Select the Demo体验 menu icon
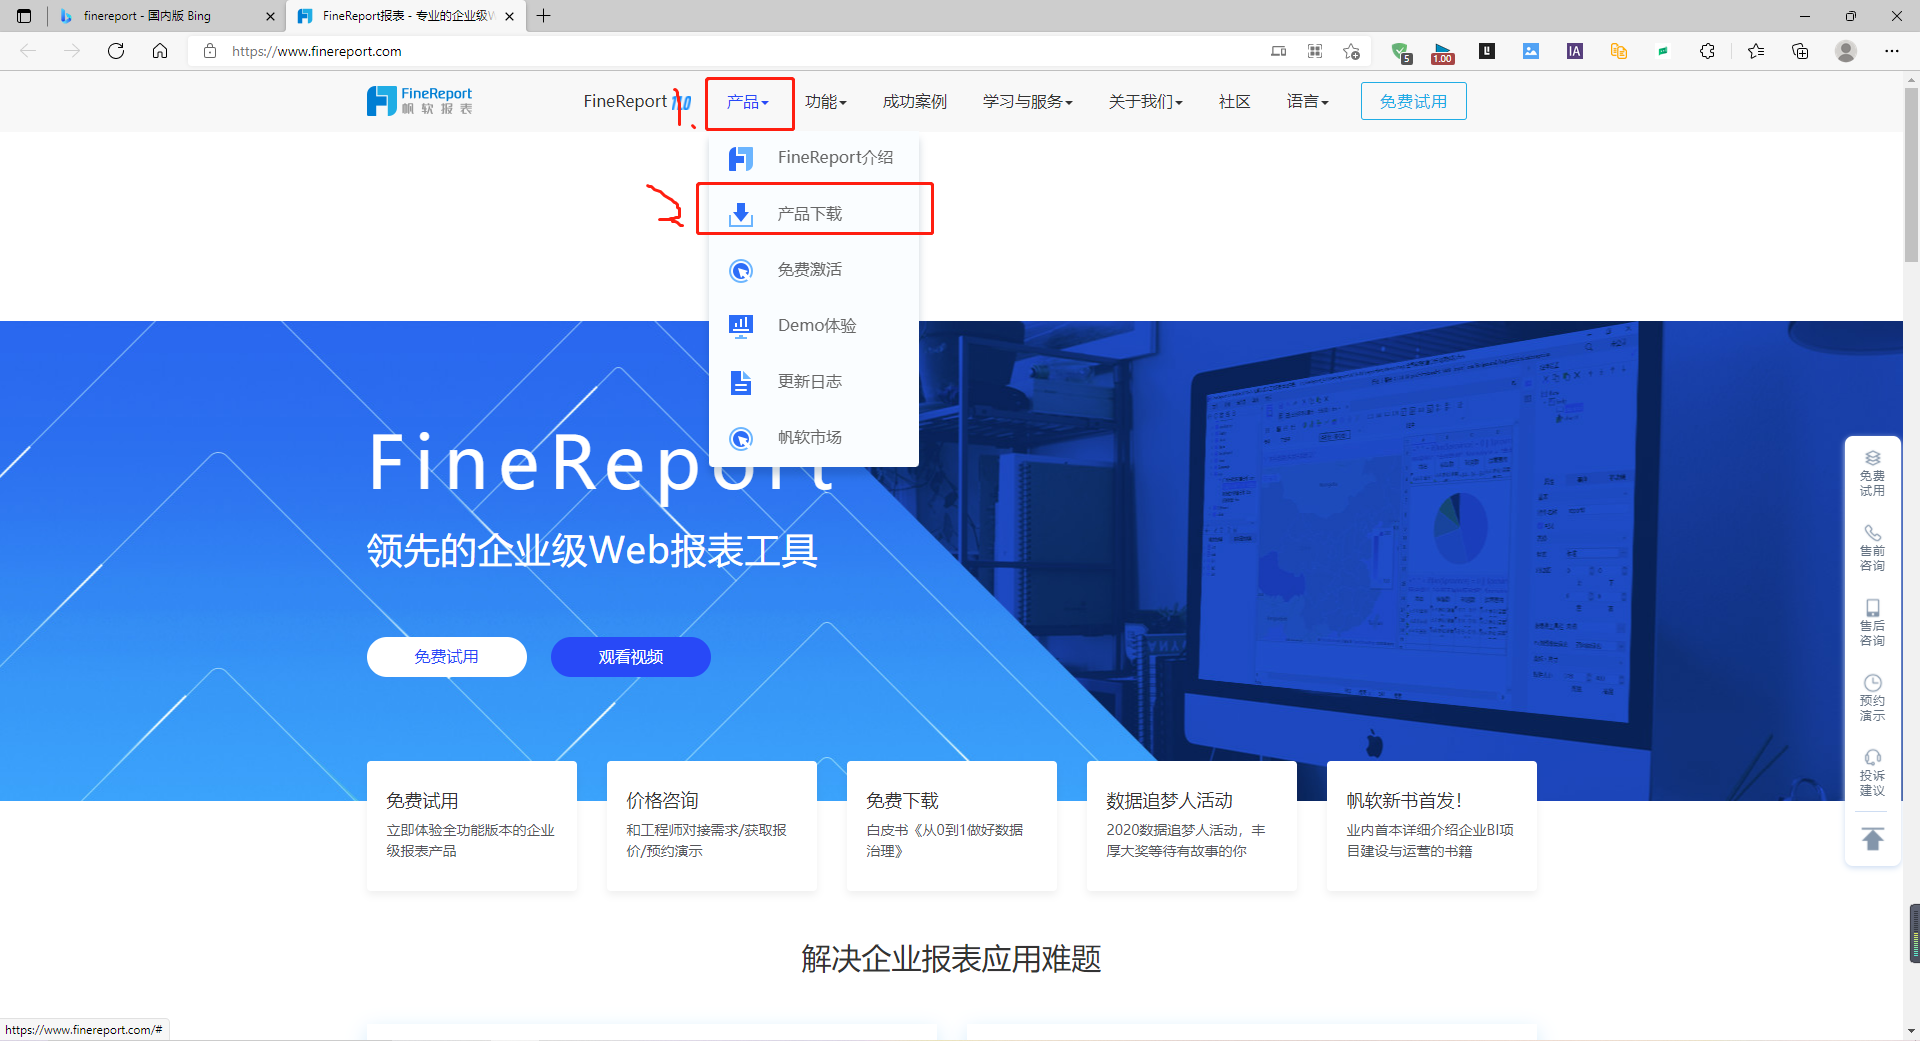Screen dimensions: 1920x1041 click(741, 325)
